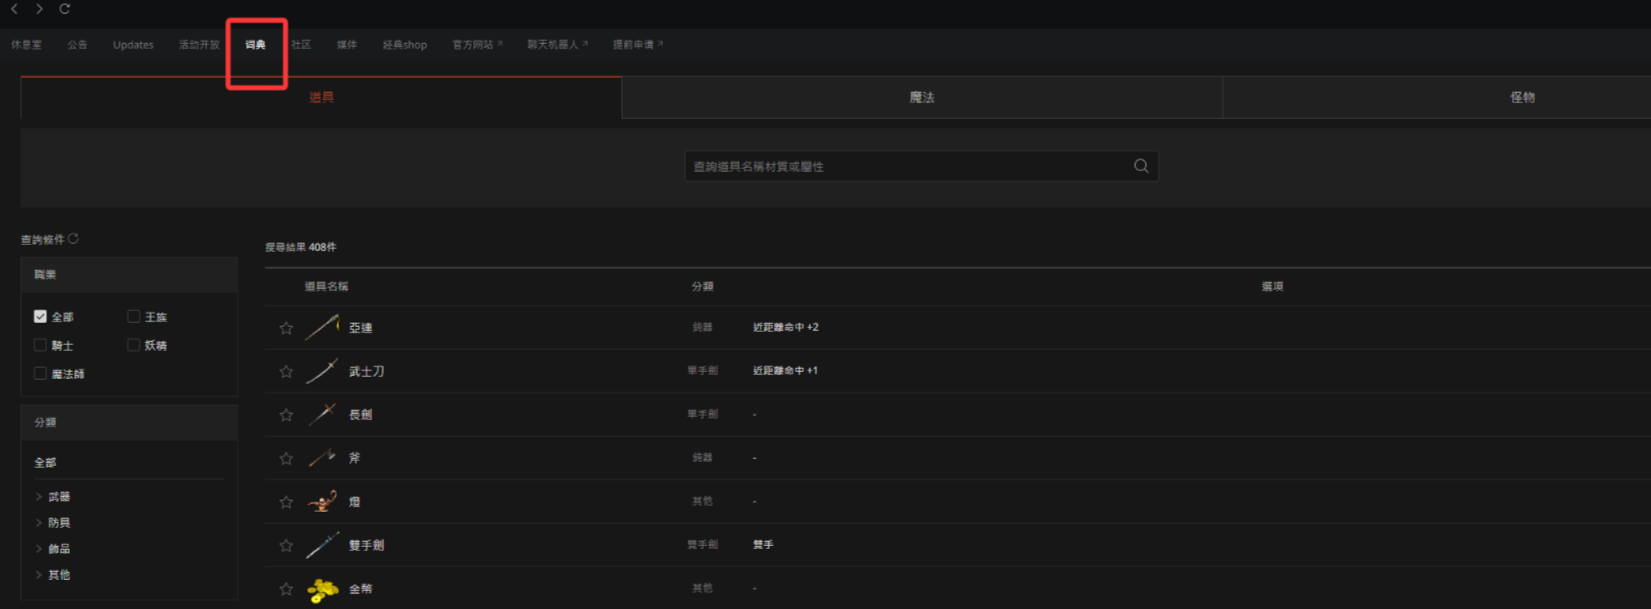Switch to the 魔法 tab
The height and width of the screenshot is (609, 1651).
922,97
